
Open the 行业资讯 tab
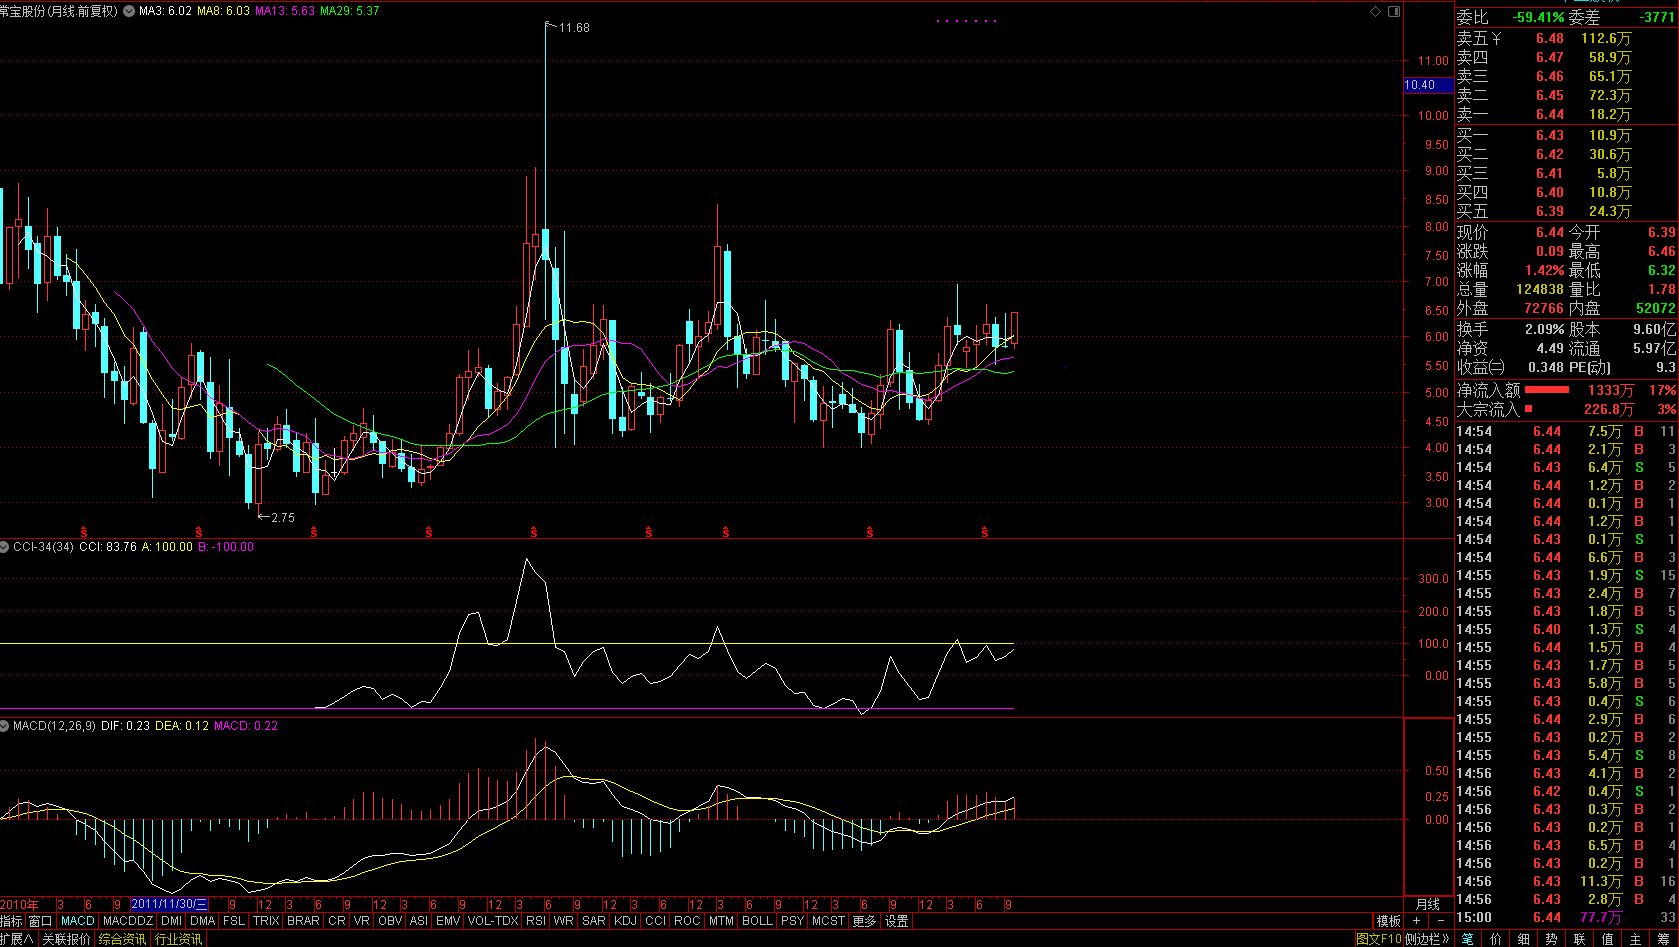coord(178,939)
